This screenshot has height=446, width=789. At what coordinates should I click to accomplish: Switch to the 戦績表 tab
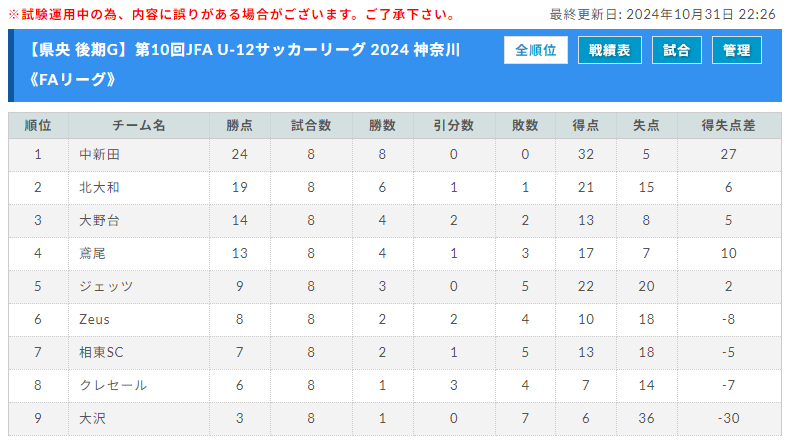(609, 50)
